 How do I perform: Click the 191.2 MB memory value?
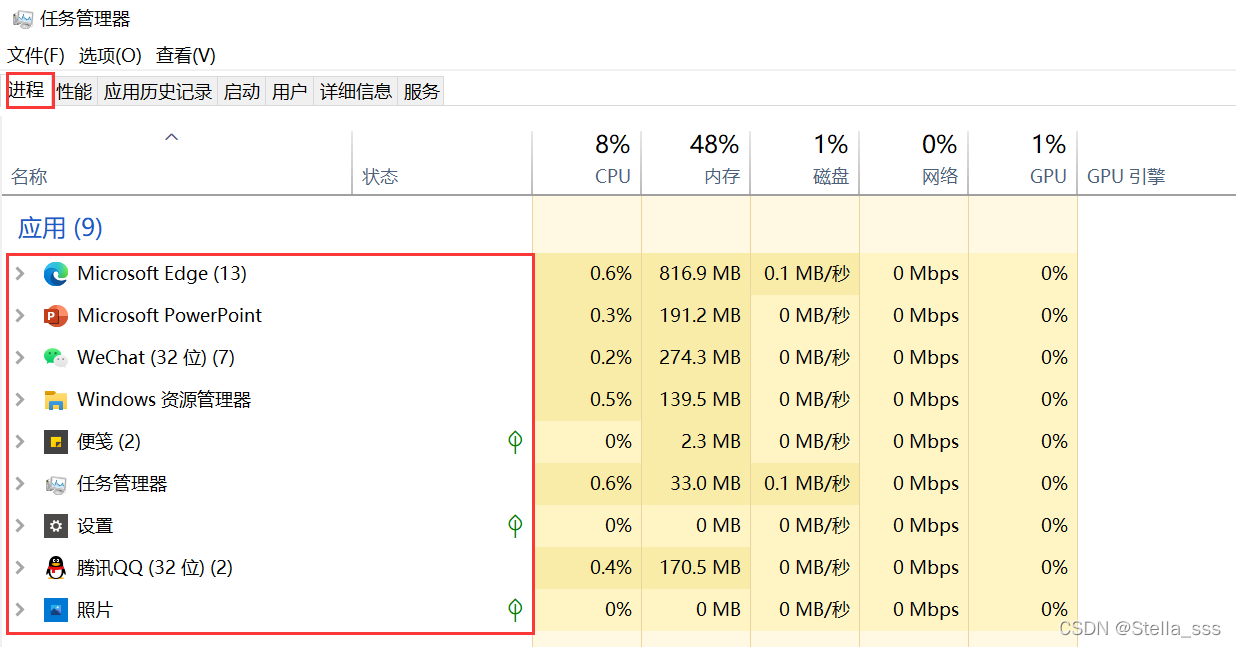click(700, 316)
